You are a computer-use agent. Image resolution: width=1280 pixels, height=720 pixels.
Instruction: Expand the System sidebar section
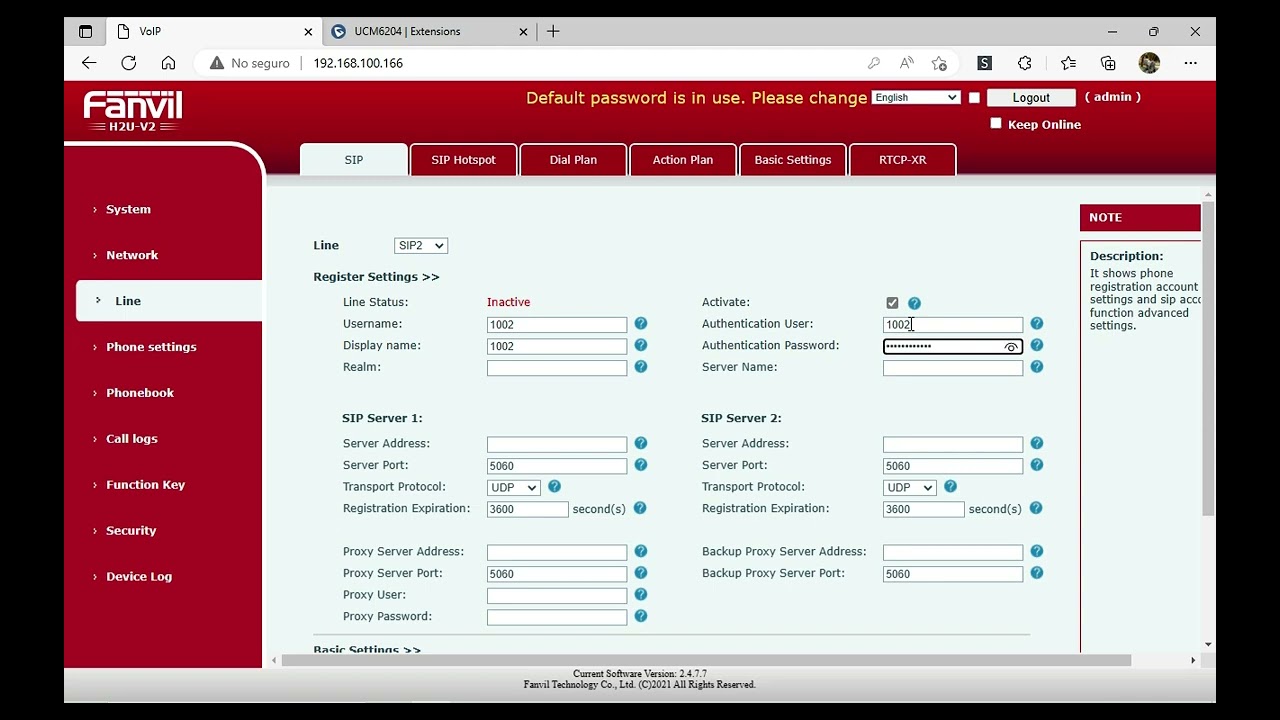[128, 209]
